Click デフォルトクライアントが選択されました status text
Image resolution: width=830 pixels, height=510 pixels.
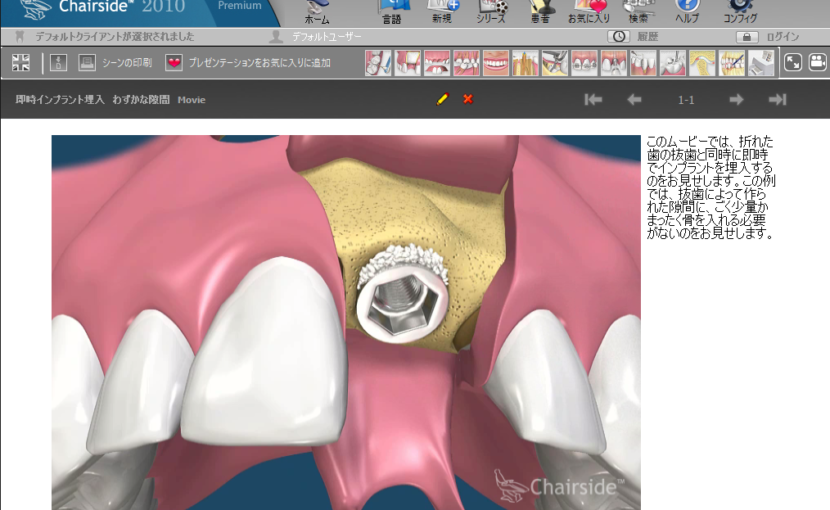pyautogui.click(x=115, y=37)
